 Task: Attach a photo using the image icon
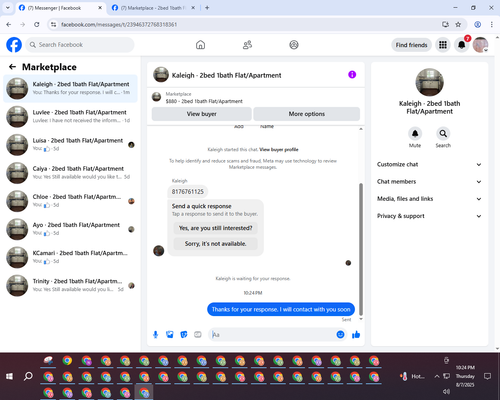pyautogui.click(x=170, y=335)
